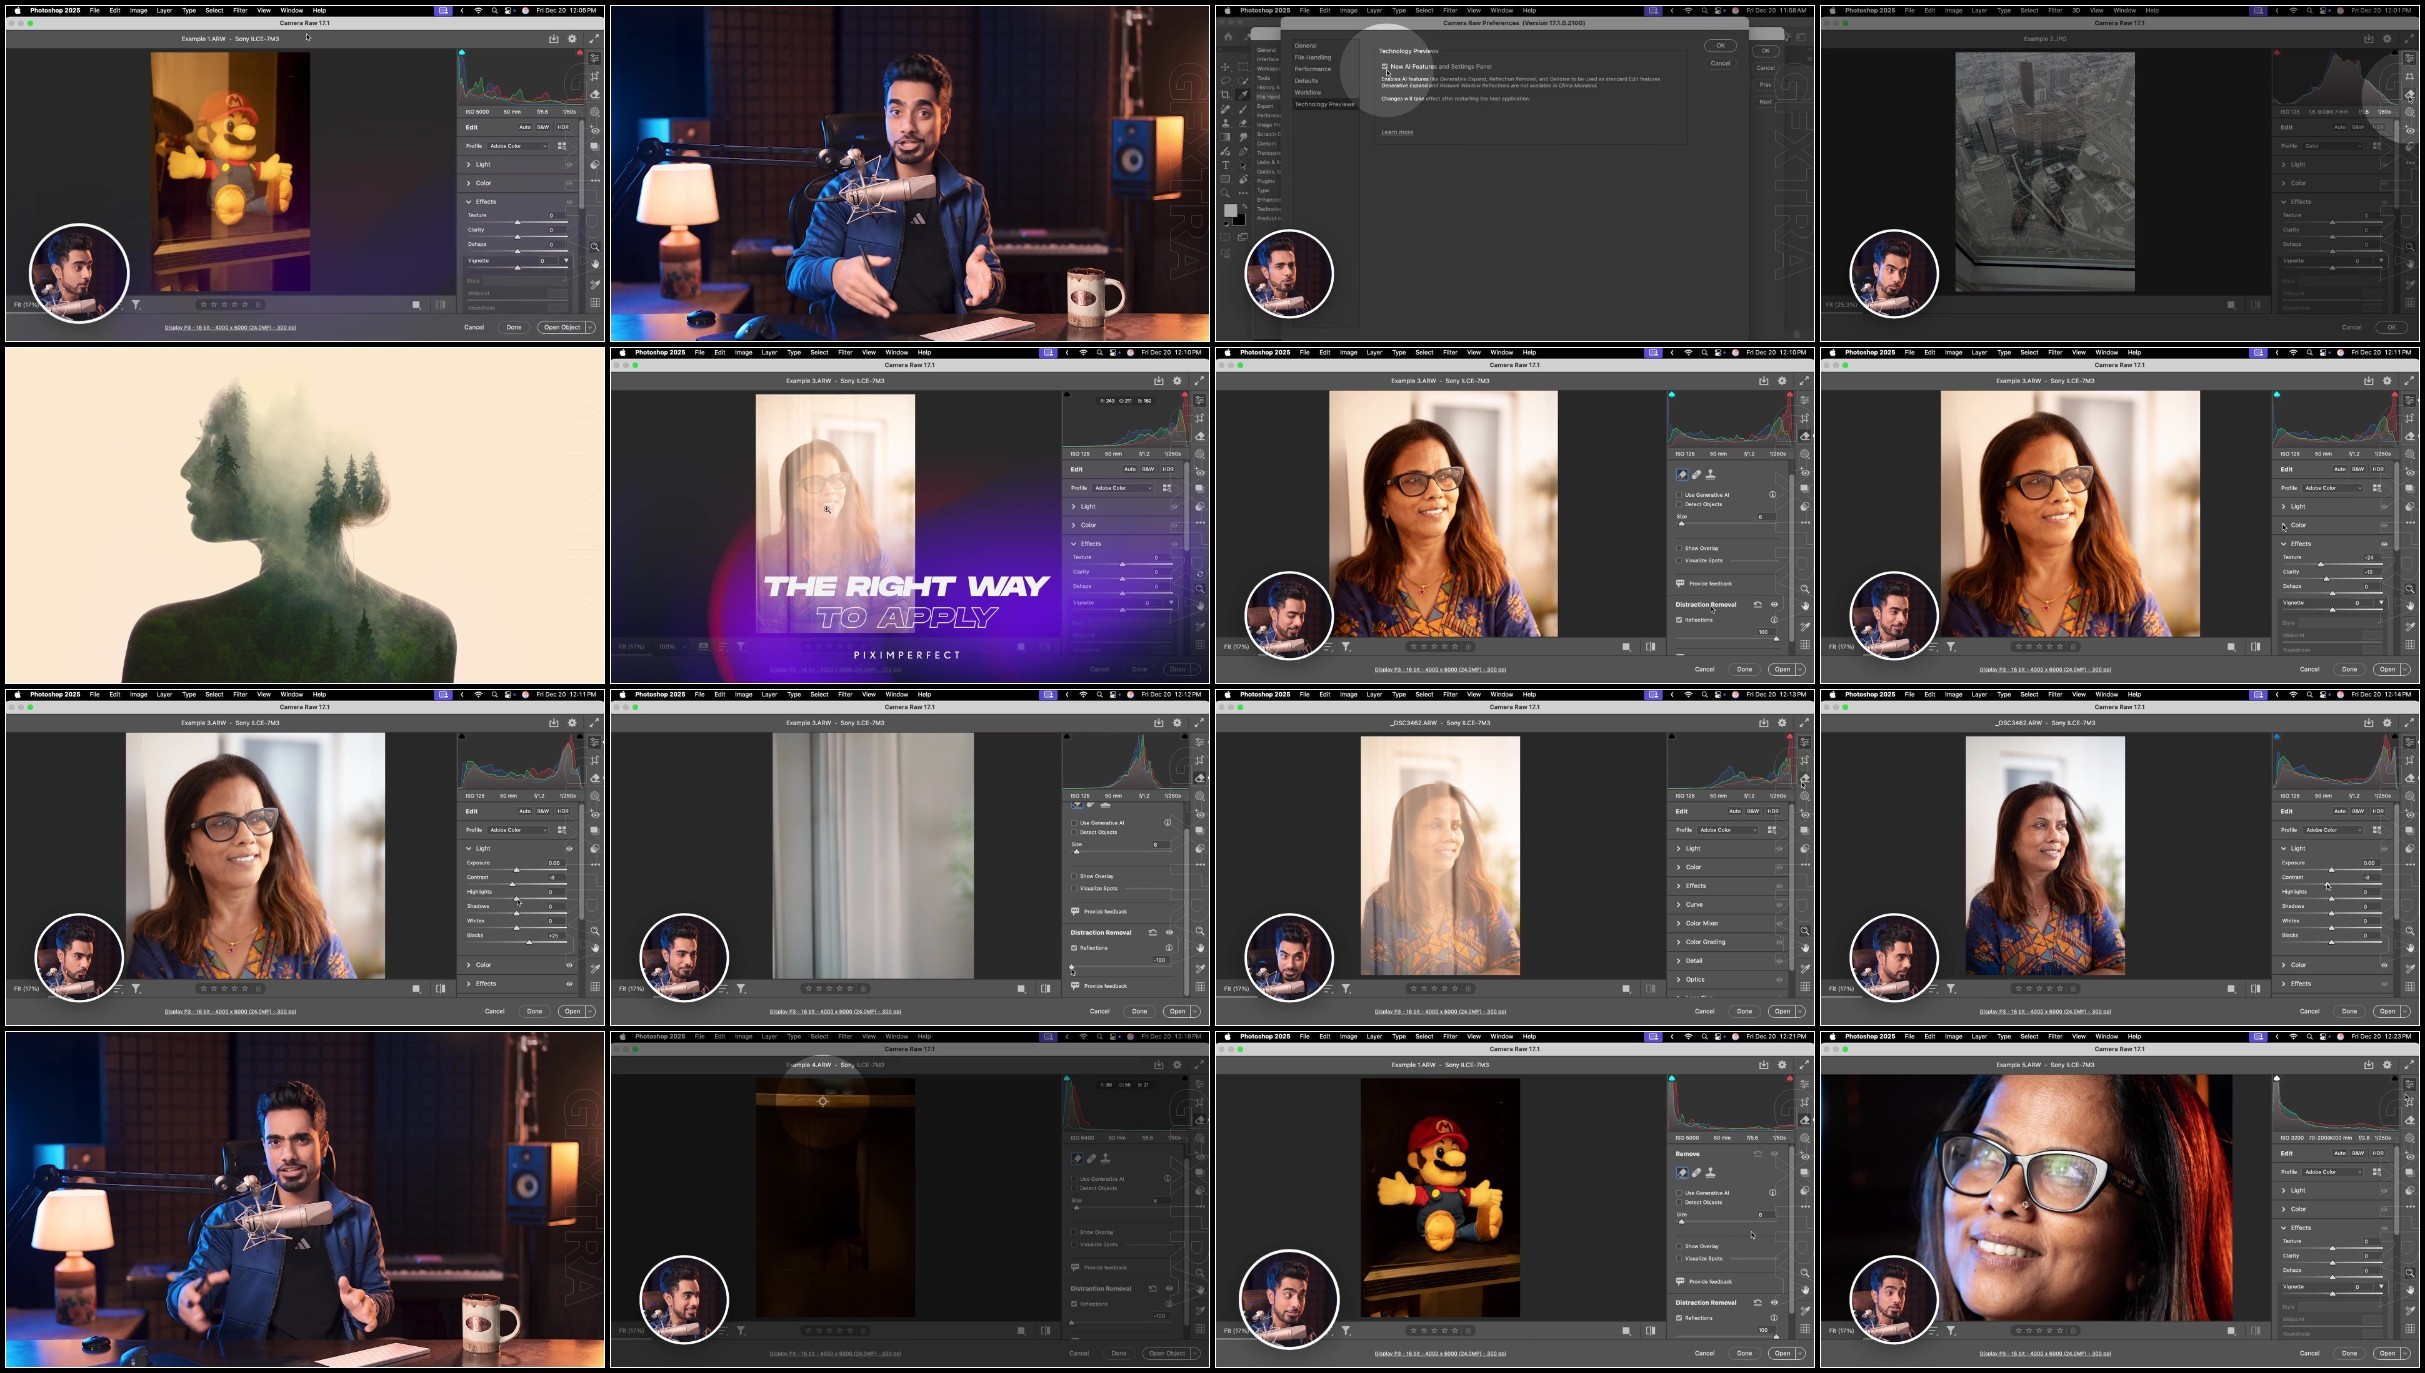Uncheck Reflections in 12:10PM Distraction Removal frame
This screenshot has width=2425, height=1373.
pos(1679,620)
